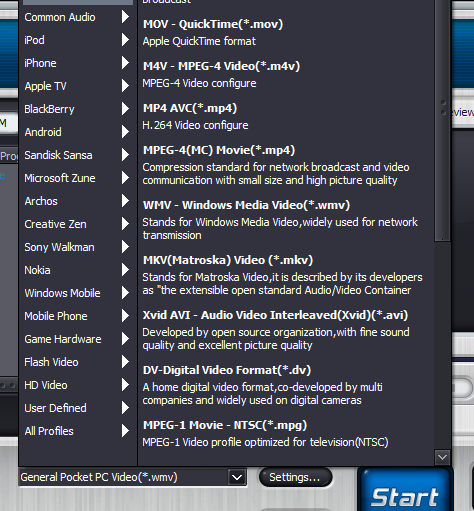Open the Game Hardware category
This screenshot has height=511, width=474.
[x=78, y=339]
